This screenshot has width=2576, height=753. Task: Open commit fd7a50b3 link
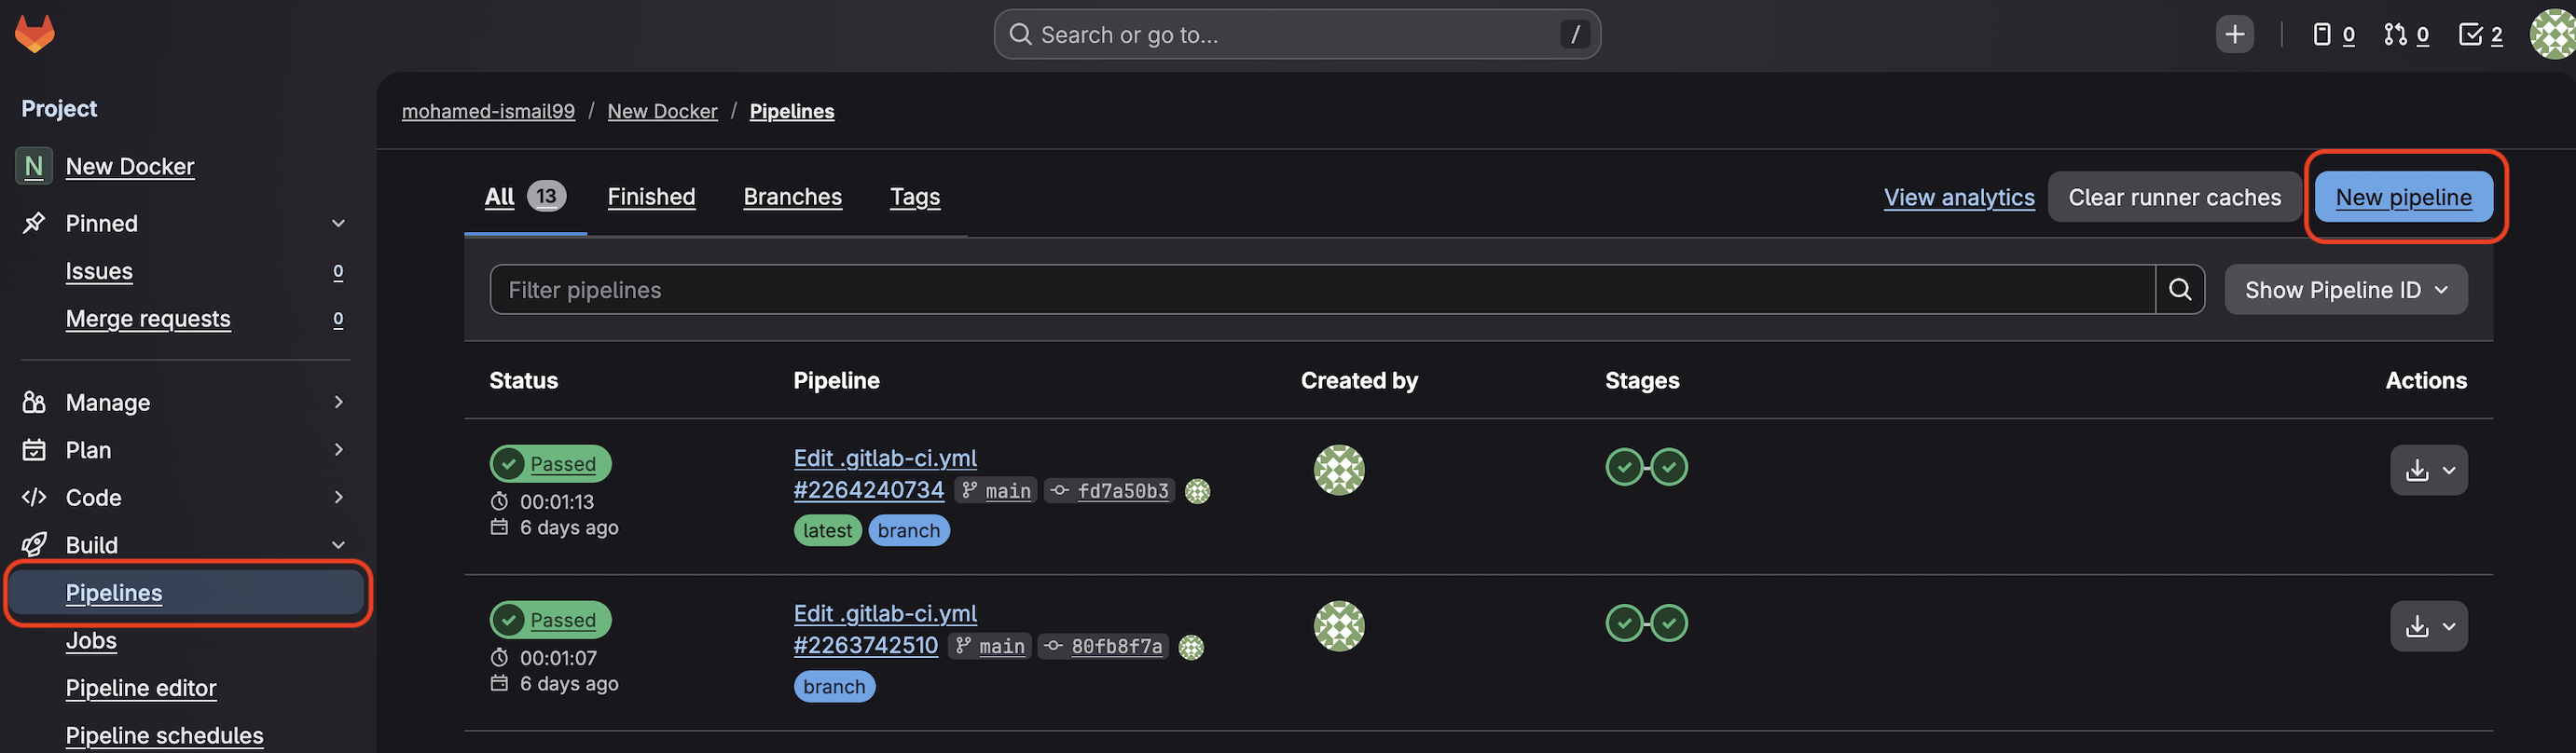click(x=1122, y=491)
